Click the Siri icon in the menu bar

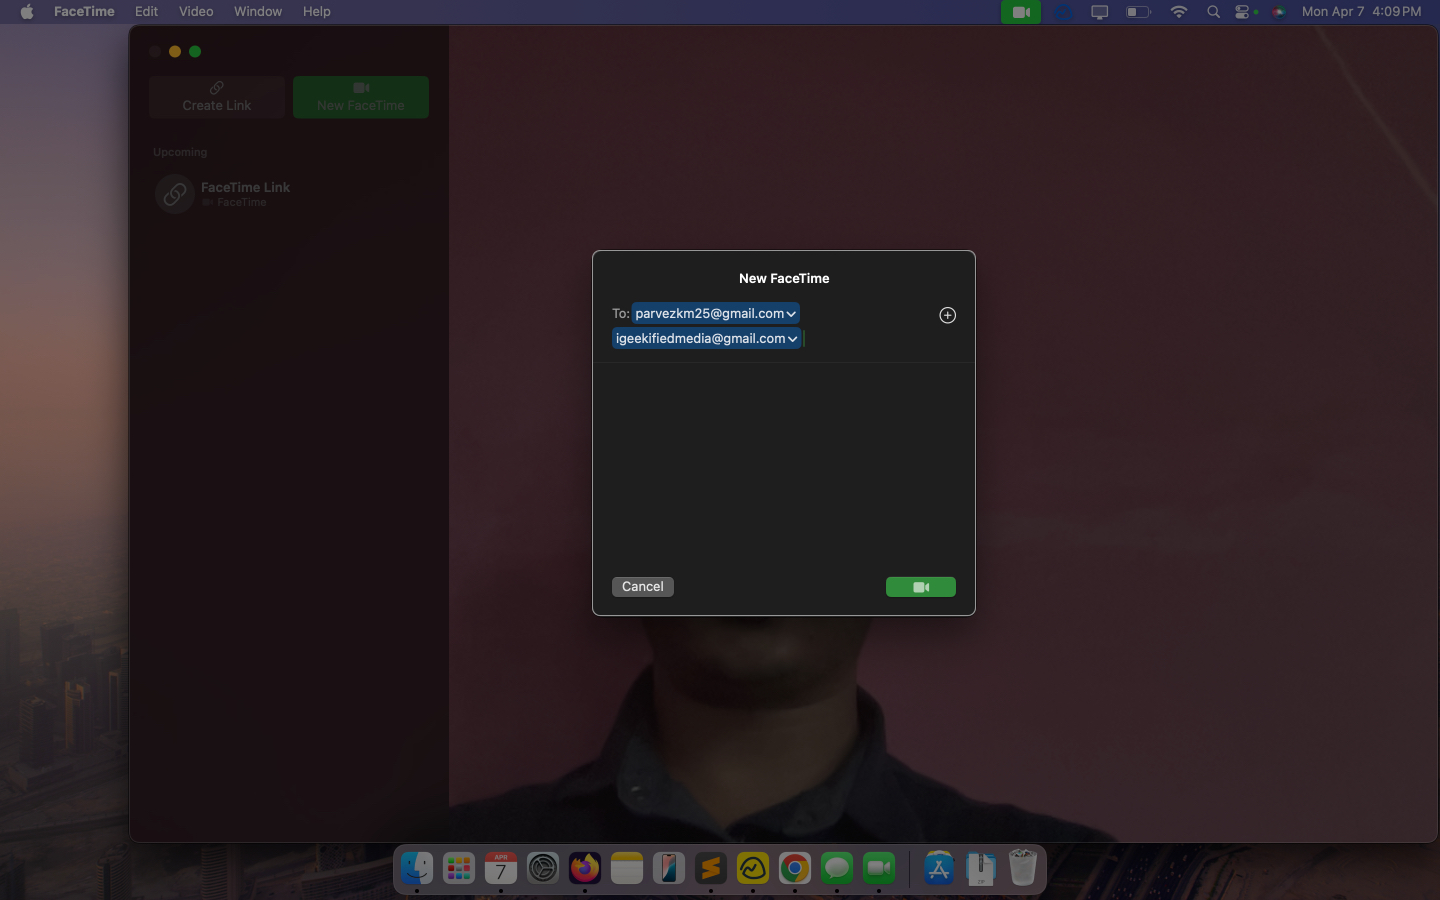(1279, 11)
